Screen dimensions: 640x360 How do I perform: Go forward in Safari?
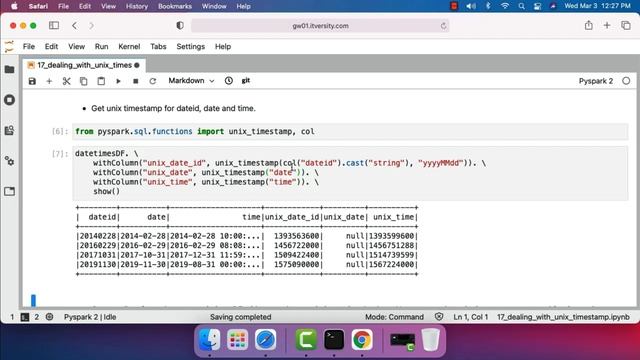[x=91, y=25]
